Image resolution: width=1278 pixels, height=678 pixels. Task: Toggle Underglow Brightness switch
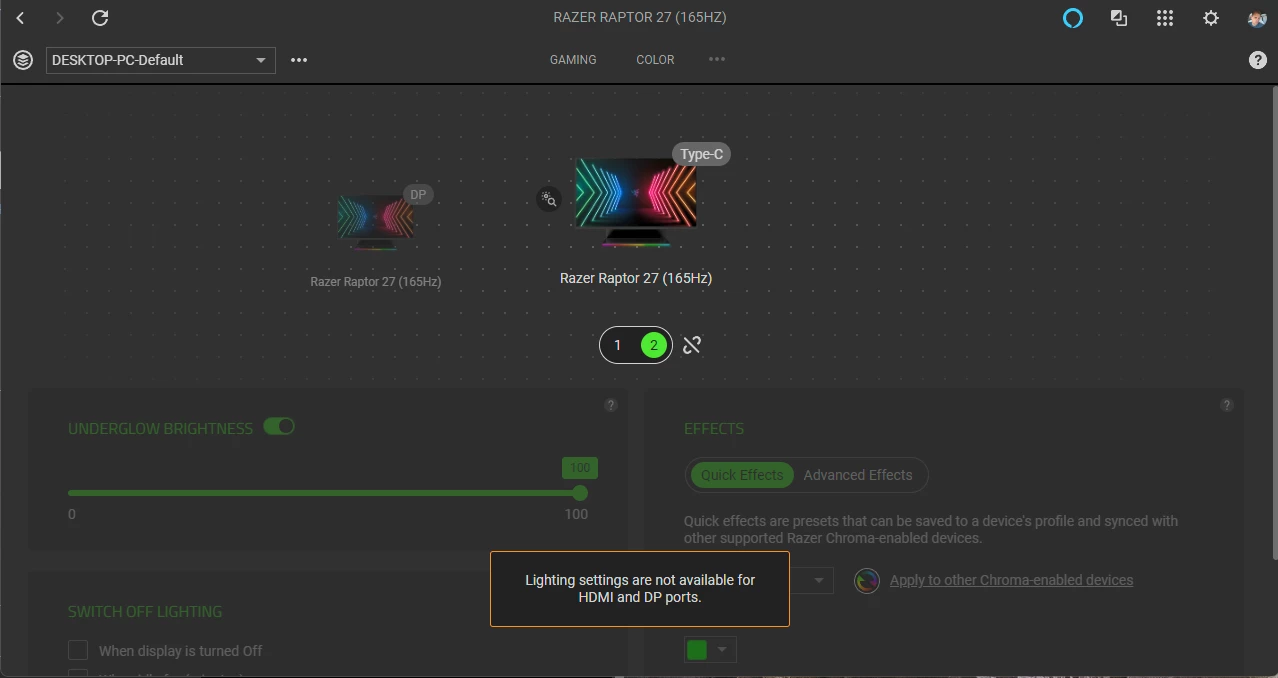[279, 427]
